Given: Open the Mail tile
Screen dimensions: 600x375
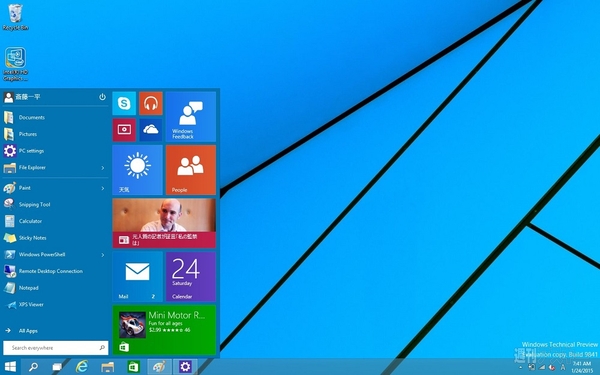Looking at the screenshot, I should pyautogui.click(x=137, y=276).
